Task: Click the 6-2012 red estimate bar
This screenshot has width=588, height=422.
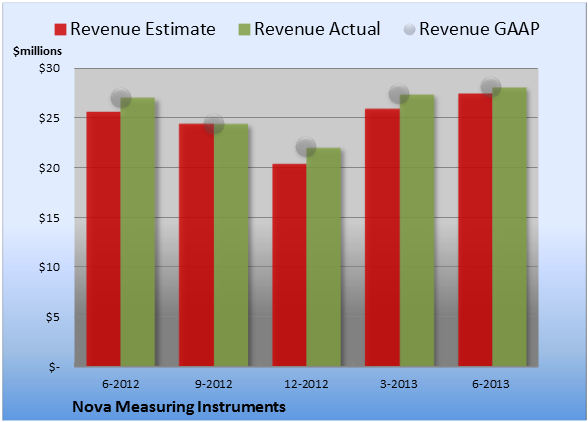Action: pyautogui.click(x=104, y=239)
